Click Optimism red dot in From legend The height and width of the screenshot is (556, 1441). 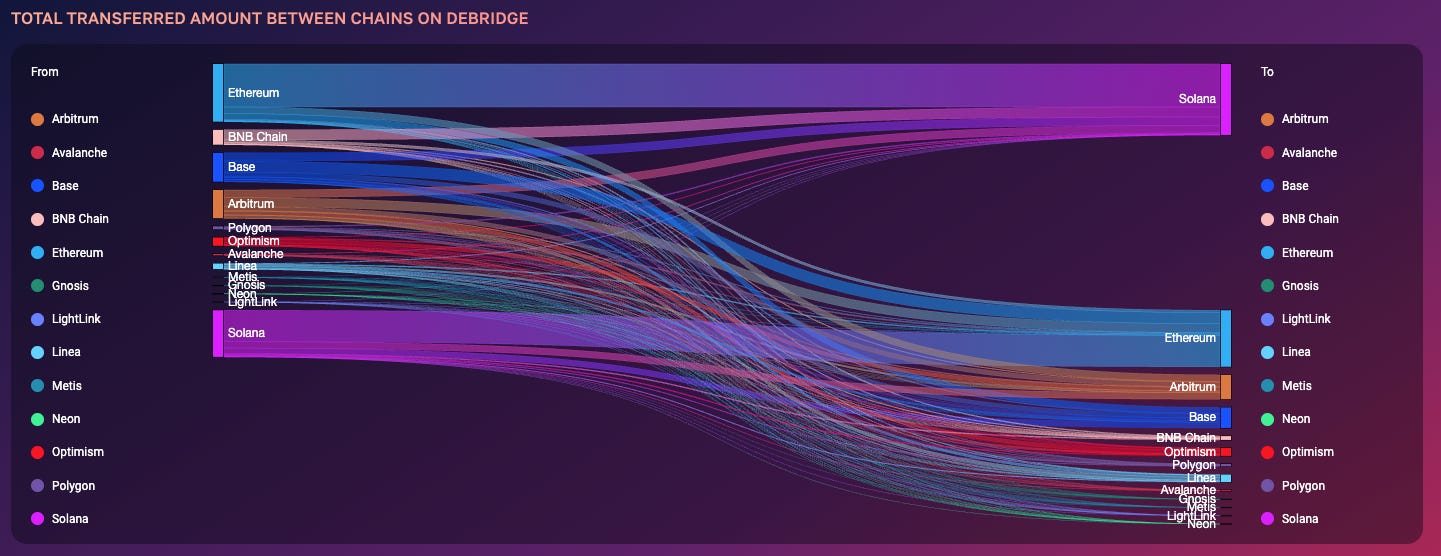point(38,452)
